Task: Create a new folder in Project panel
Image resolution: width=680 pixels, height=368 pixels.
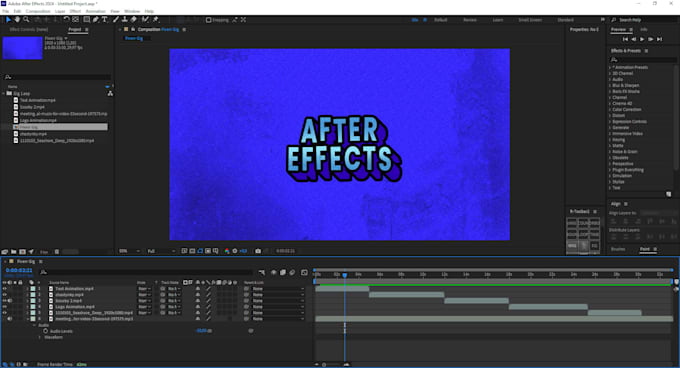Action: pyautogui.click(x=14, y=251)
